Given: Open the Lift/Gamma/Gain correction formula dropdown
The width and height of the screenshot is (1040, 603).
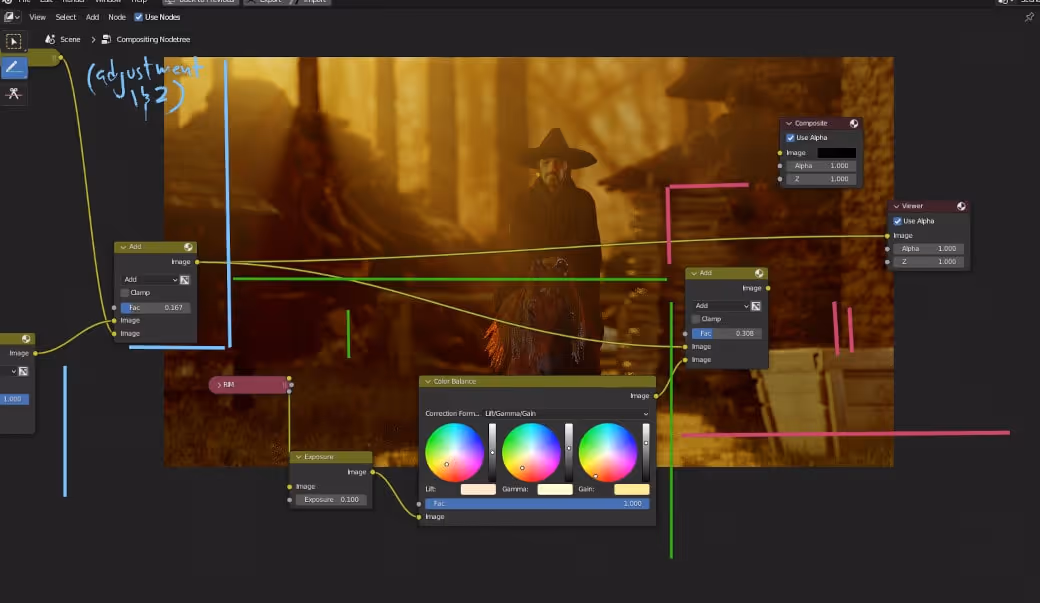Looking at the screenshot, I should (565, 412).
